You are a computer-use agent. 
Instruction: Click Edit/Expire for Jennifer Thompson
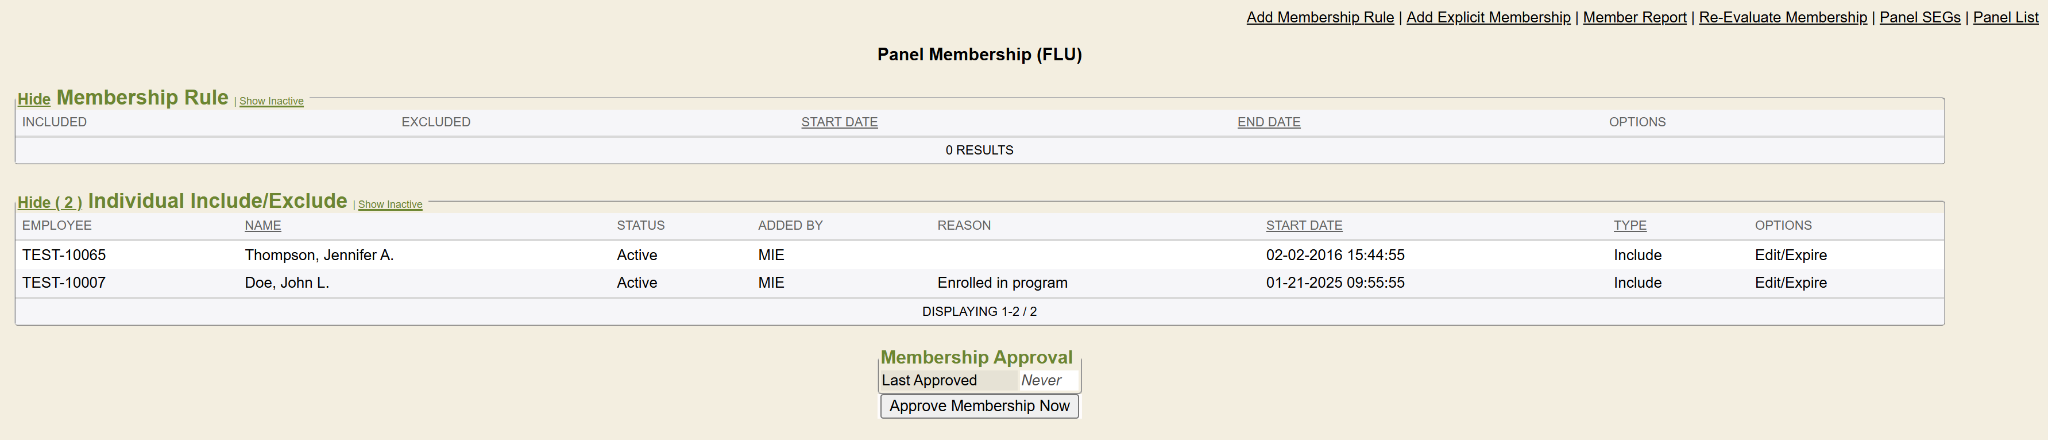click(x=1790, y=255)
